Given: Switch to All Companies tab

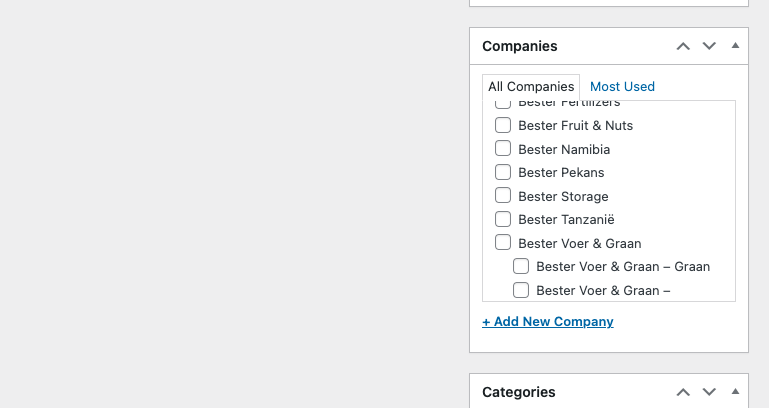Looking at the screenshot, I should click(x=531, y=87).
